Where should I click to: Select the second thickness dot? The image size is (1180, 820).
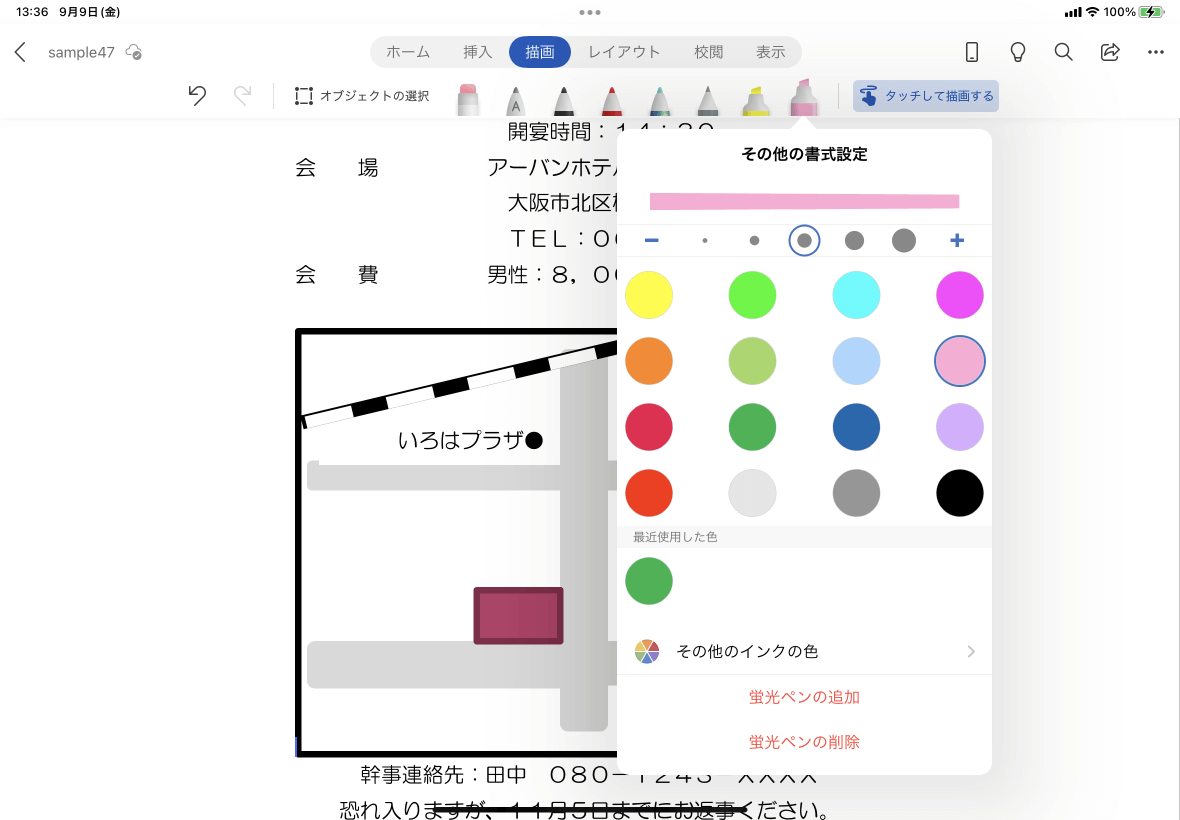click(754, 241)
